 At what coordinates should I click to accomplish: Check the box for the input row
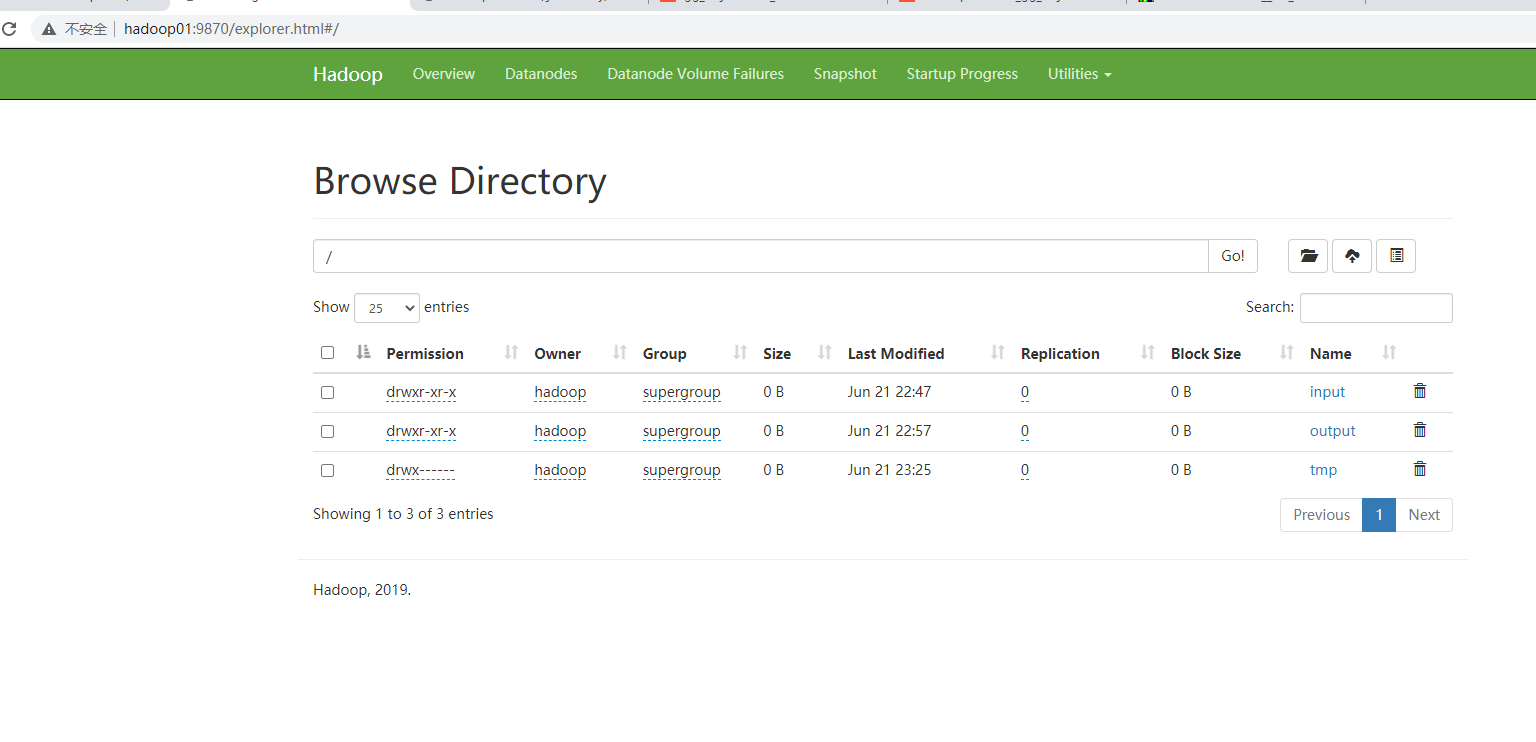[x=327, y=392]
